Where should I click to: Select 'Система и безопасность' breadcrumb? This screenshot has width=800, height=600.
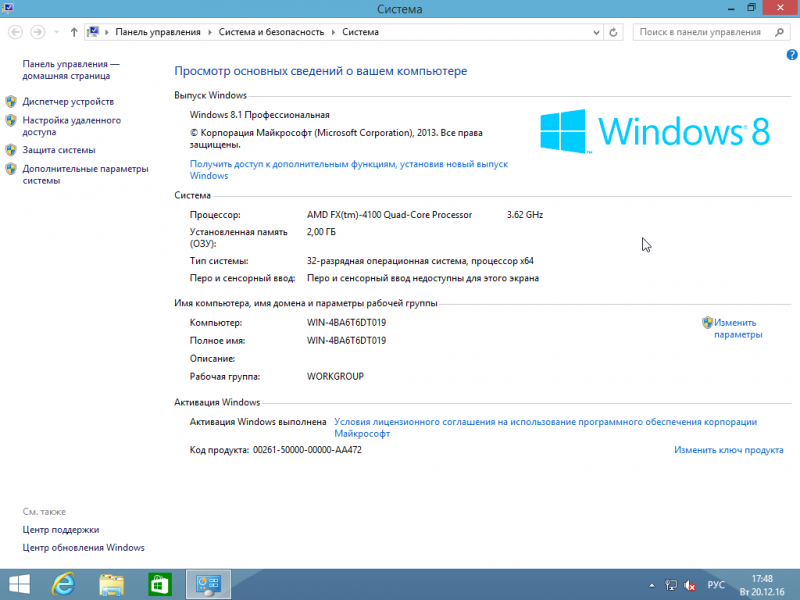271,32
